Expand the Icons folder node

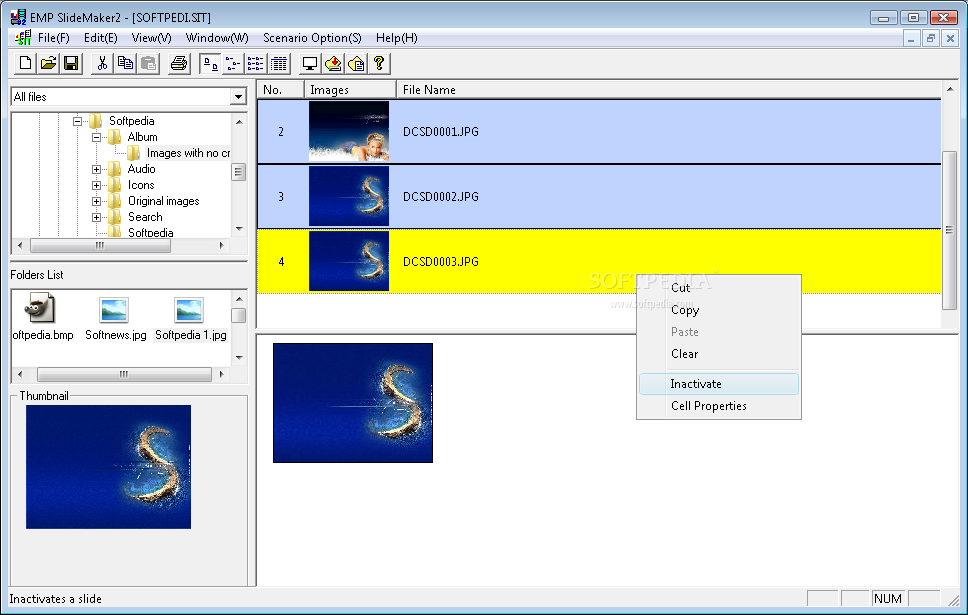(x=96, y=185)
